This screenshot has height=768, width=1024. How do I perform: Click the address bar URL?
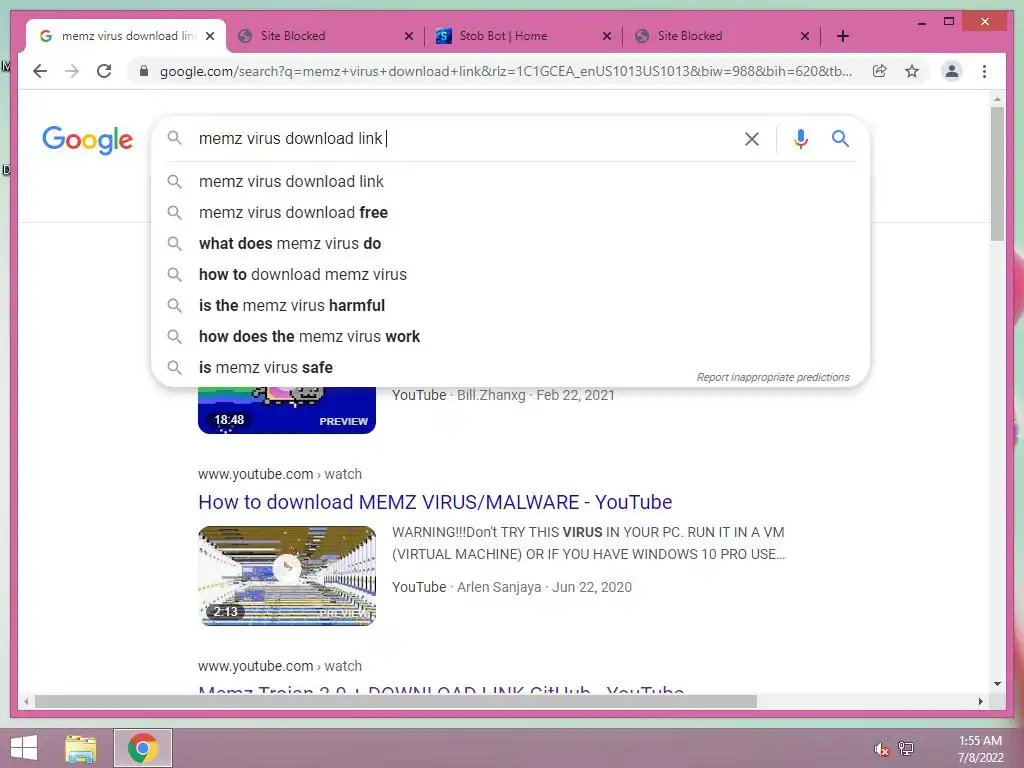pyautogui.click(x=505, y=71)
